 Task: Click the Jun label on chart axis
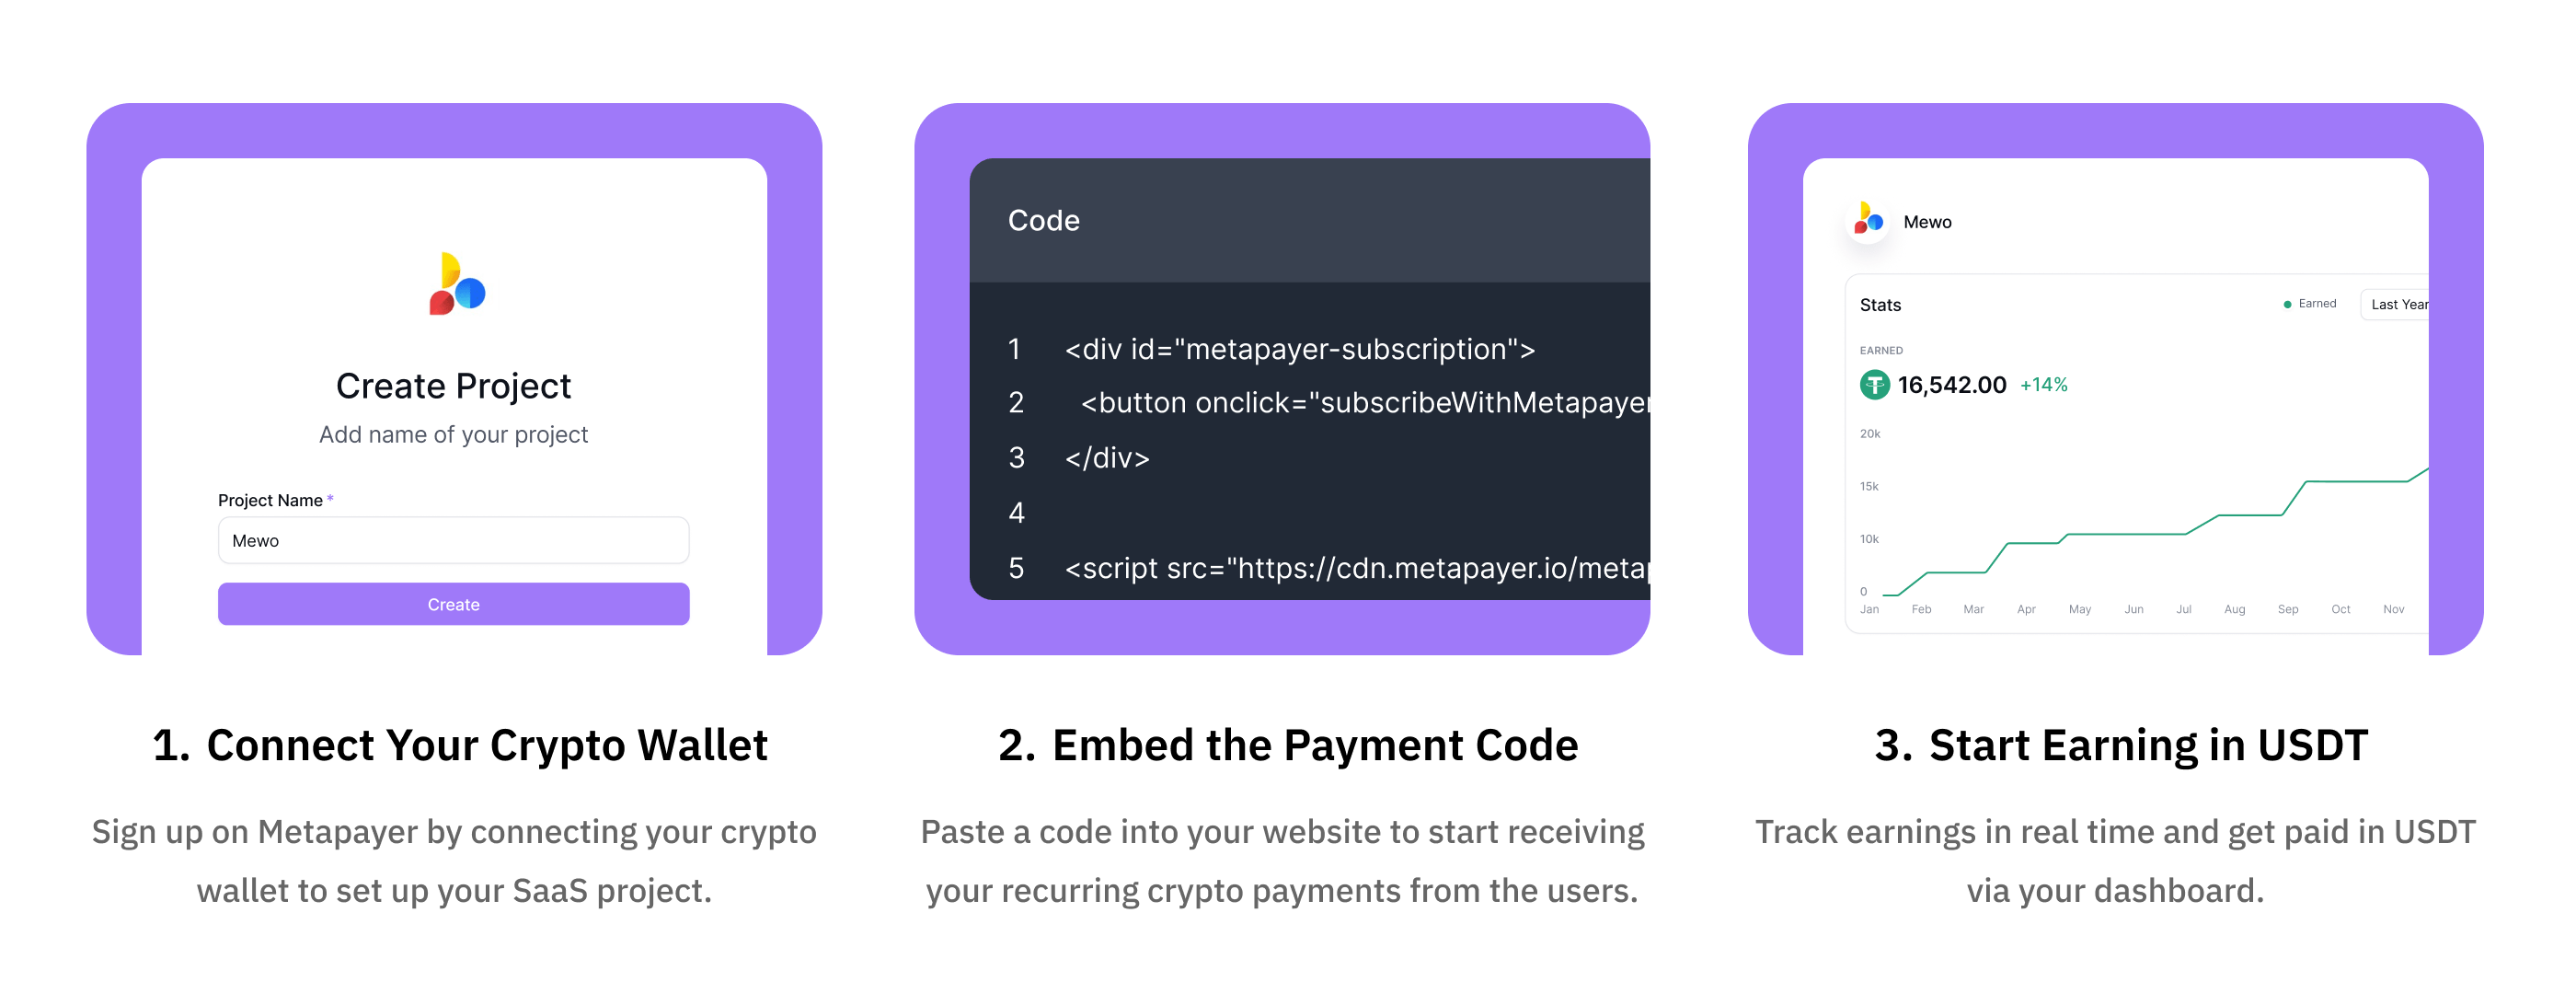[2133, 609]
